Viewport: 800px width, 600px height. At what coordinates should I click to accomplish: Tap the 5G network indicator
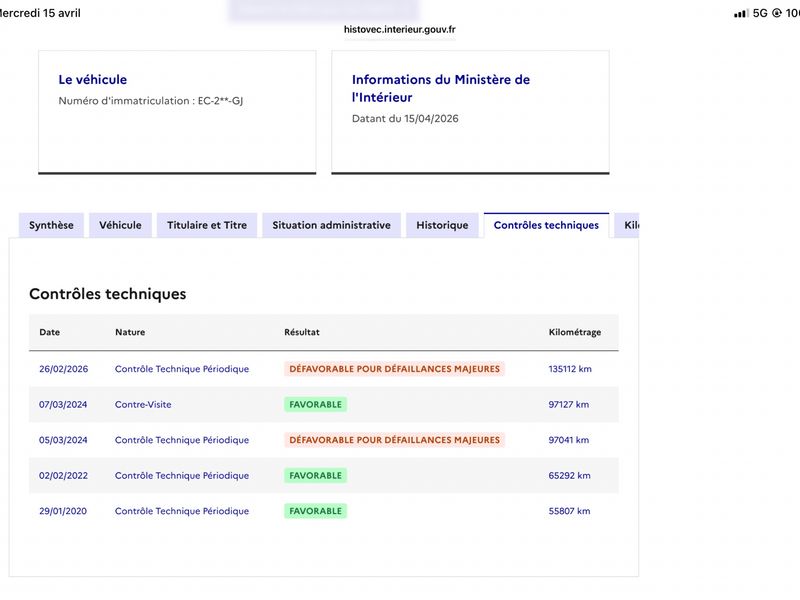click(x=760, y=13)
